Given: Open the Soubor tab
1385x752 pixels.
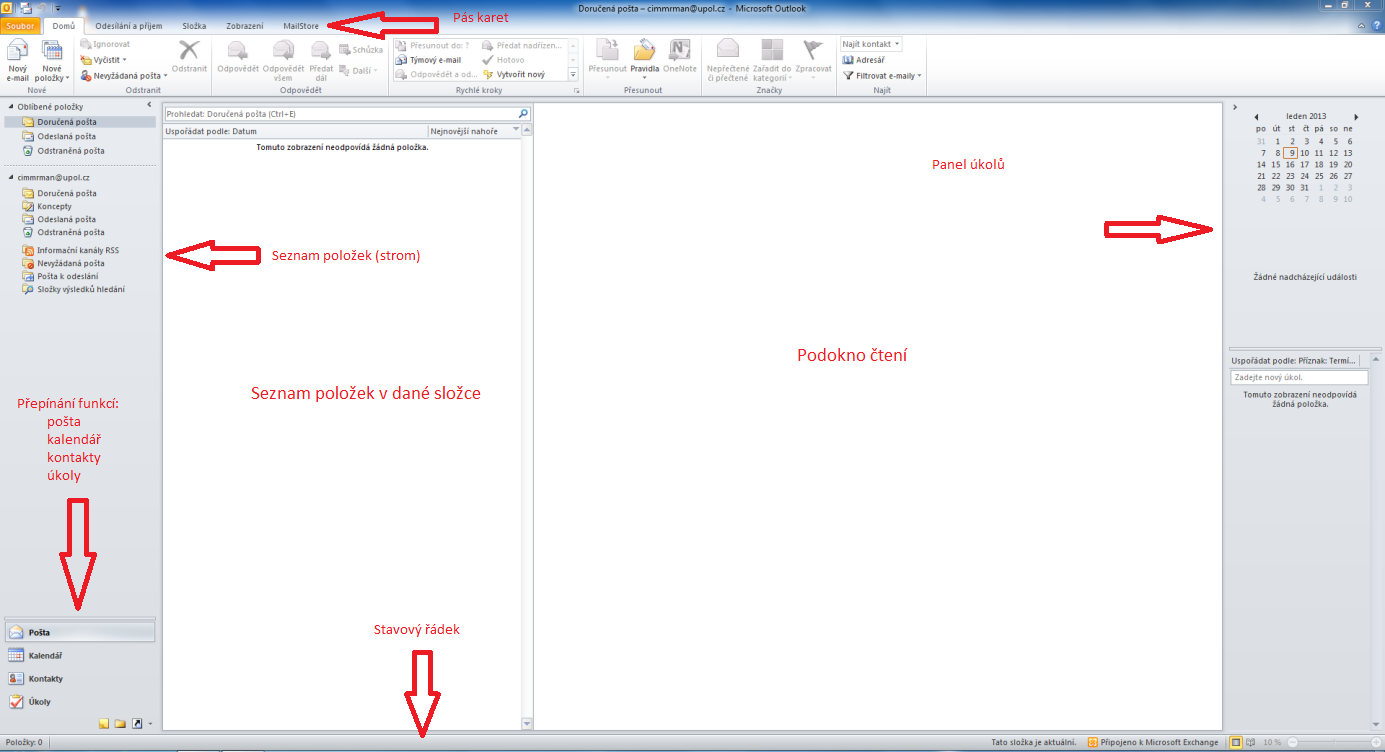Looking at the screenshot, I should 21,25.
